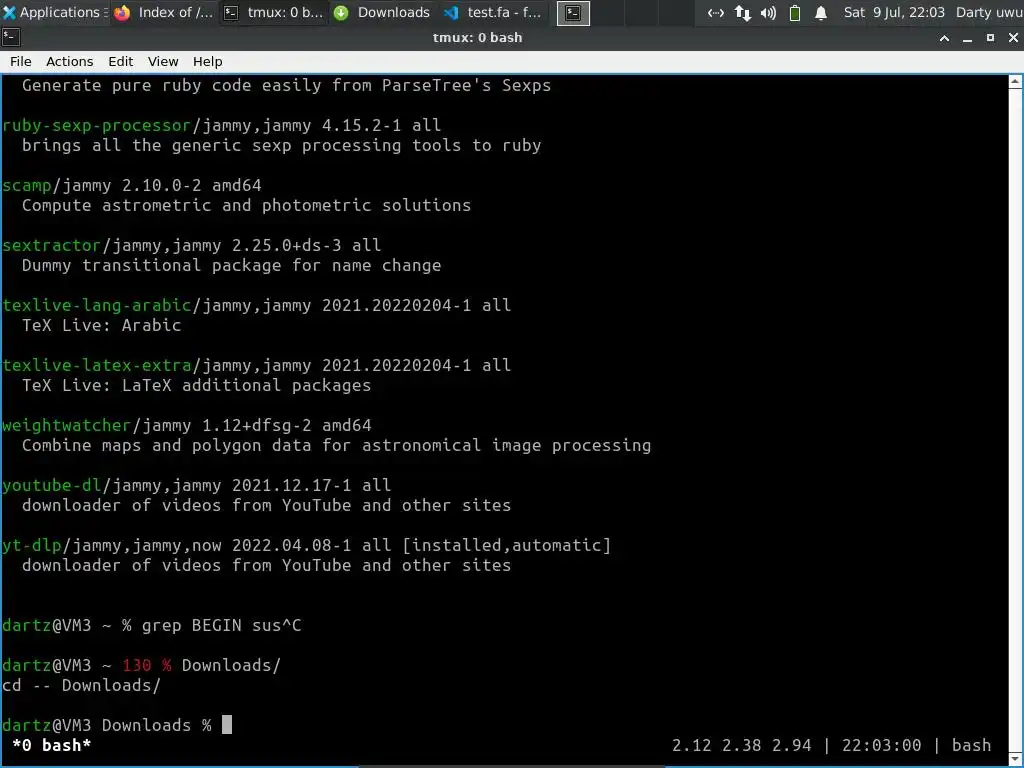Click the green Downloads arrow icon in the taskbar
This screenshot has height=768, width=1024.
(341, 12)
